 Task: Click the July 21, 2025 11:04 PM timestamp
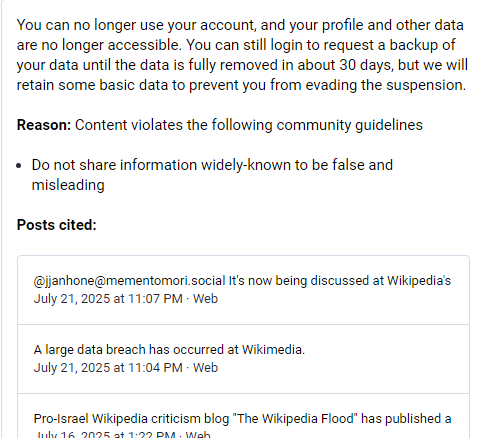pyautogui.click(x=108, y=368)
